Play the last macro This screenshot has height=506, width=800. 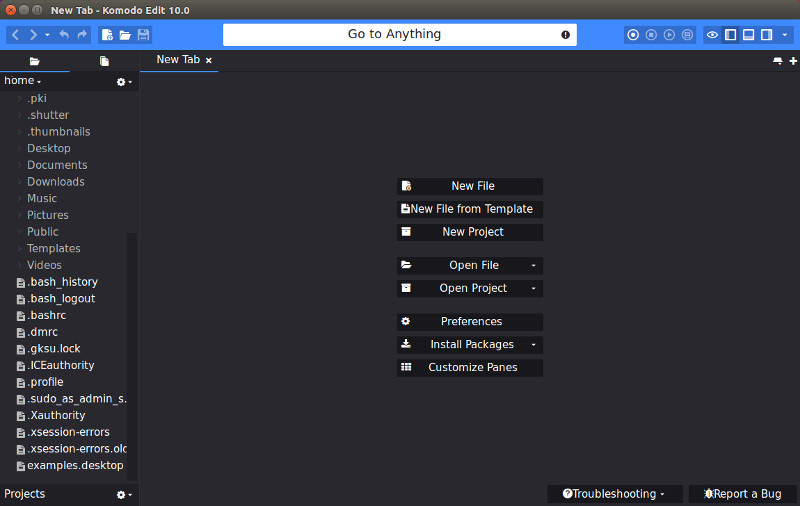pyautogui.click(x=669, y=35)
